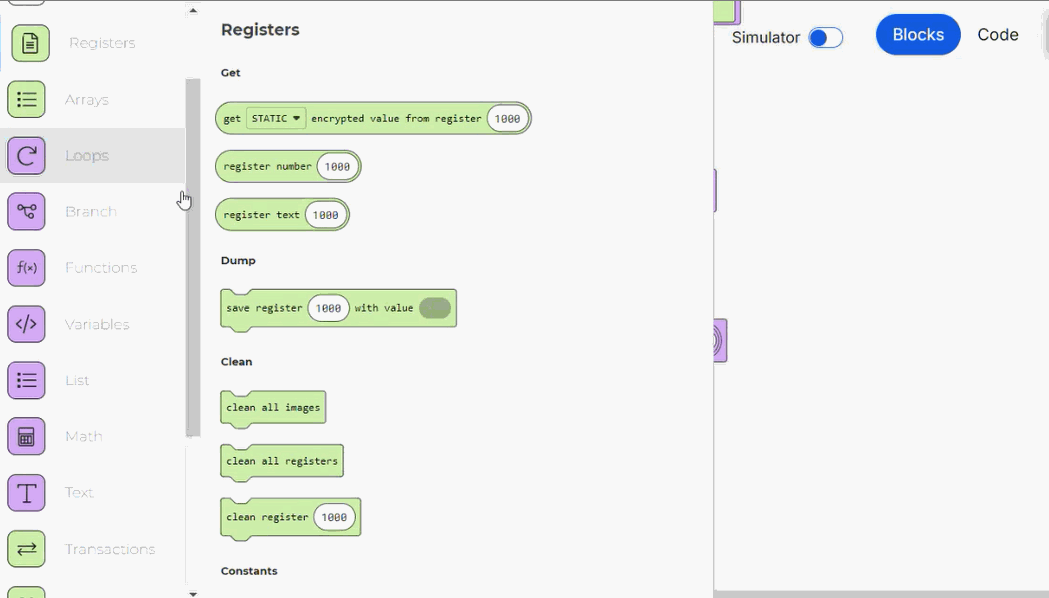Select the Variables code icon
Screen dimensions: 1049x598
pyautogui.click(x=26, y=324)
